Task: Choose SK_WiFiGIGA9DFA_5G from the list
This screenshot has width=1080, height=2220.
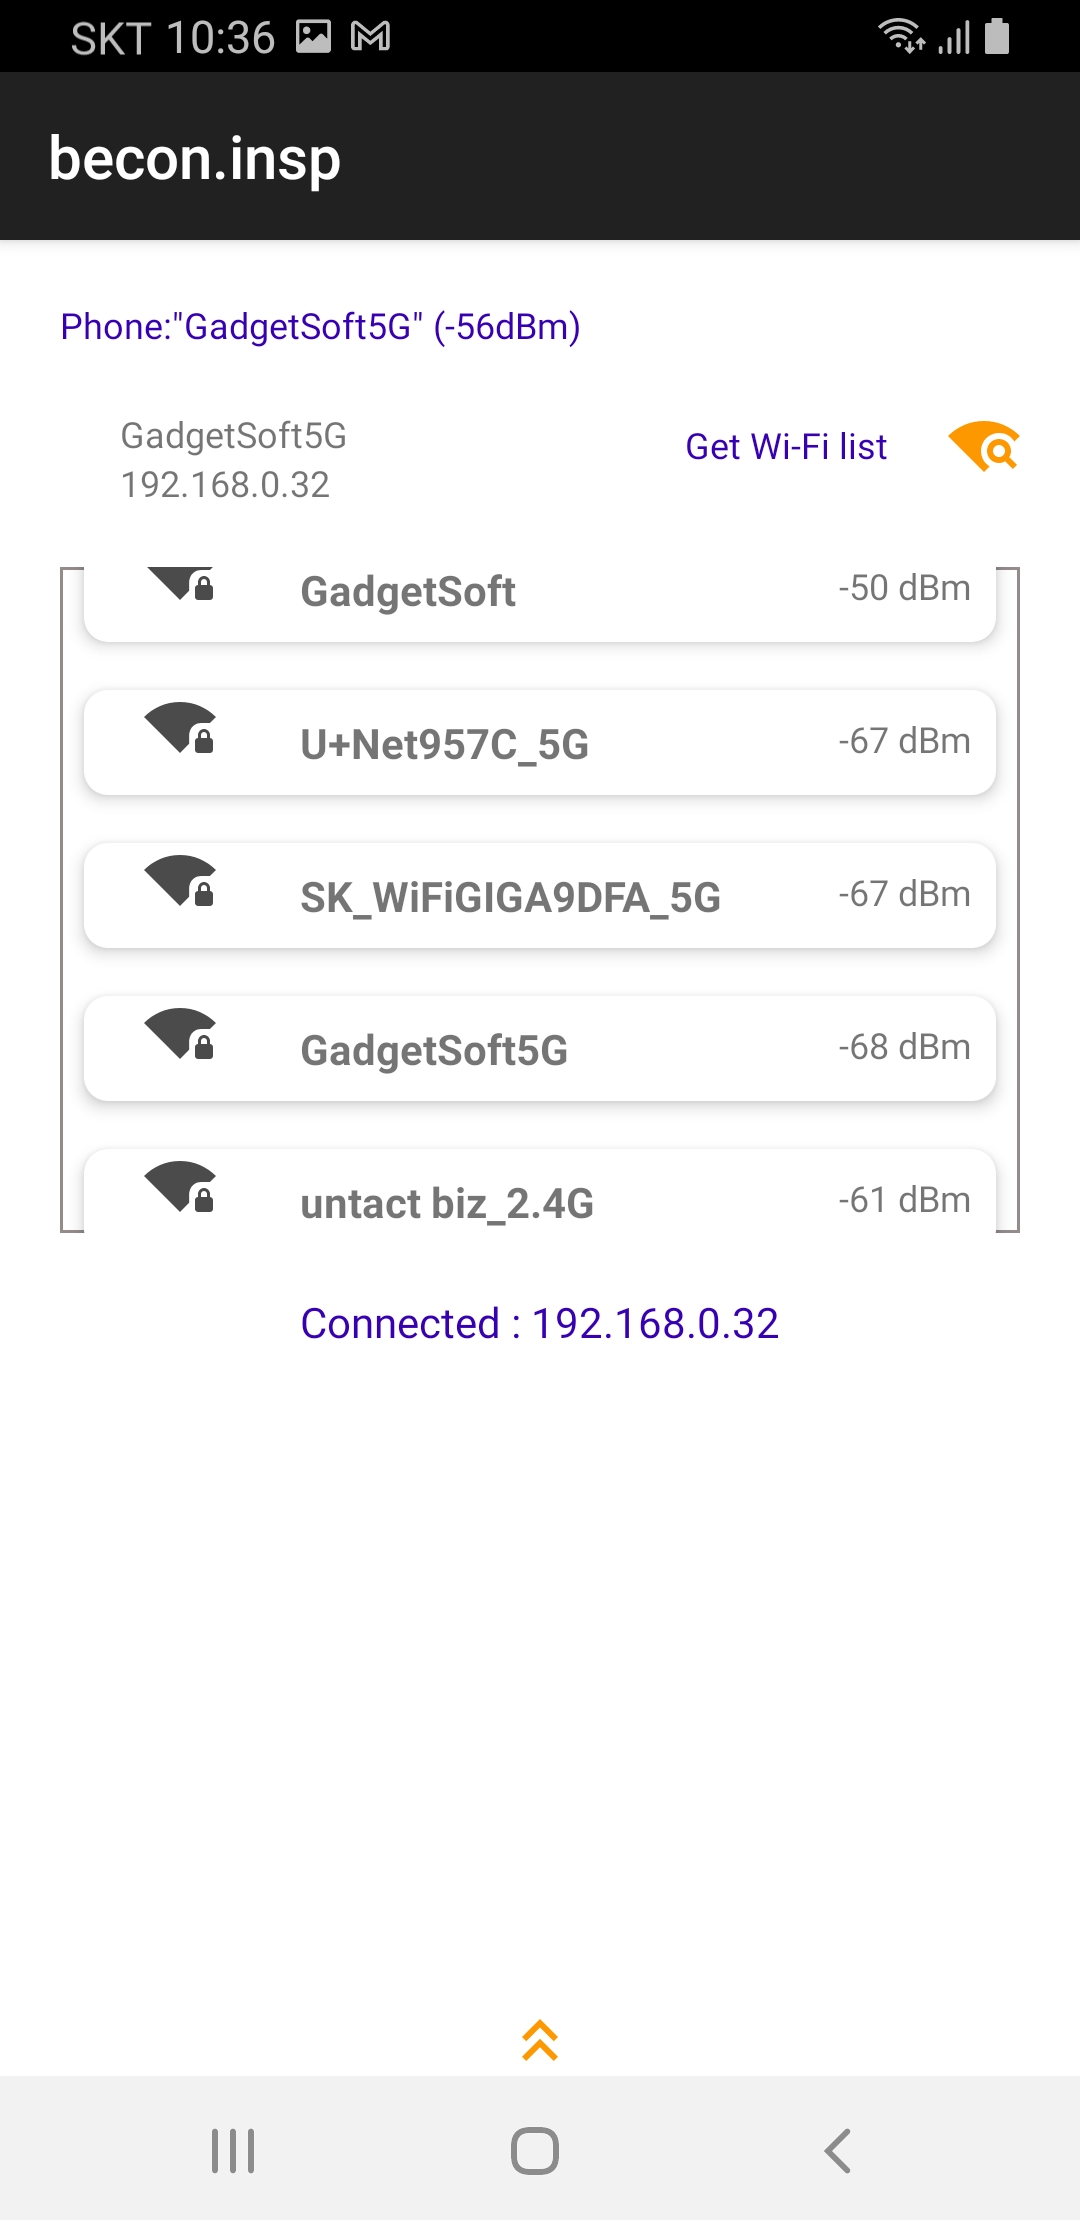Action: pyautogui.click(x=540, y=896)
